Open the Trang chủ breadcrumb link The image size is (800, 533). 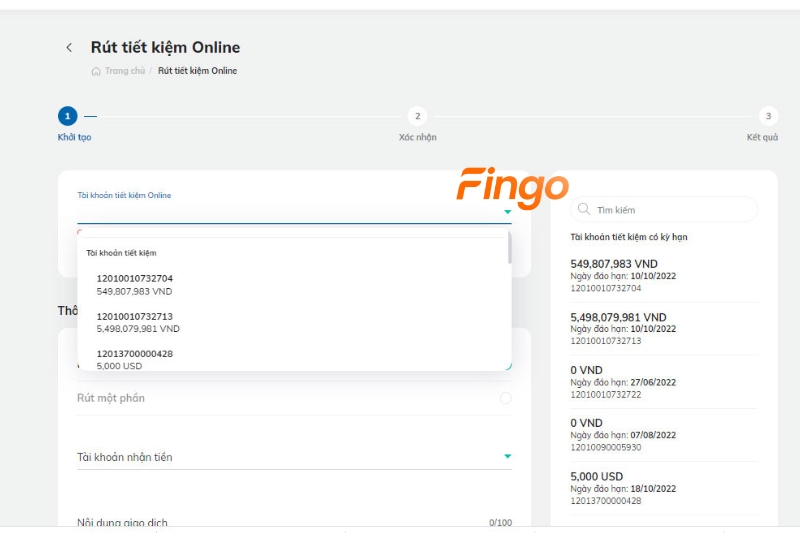125,71
